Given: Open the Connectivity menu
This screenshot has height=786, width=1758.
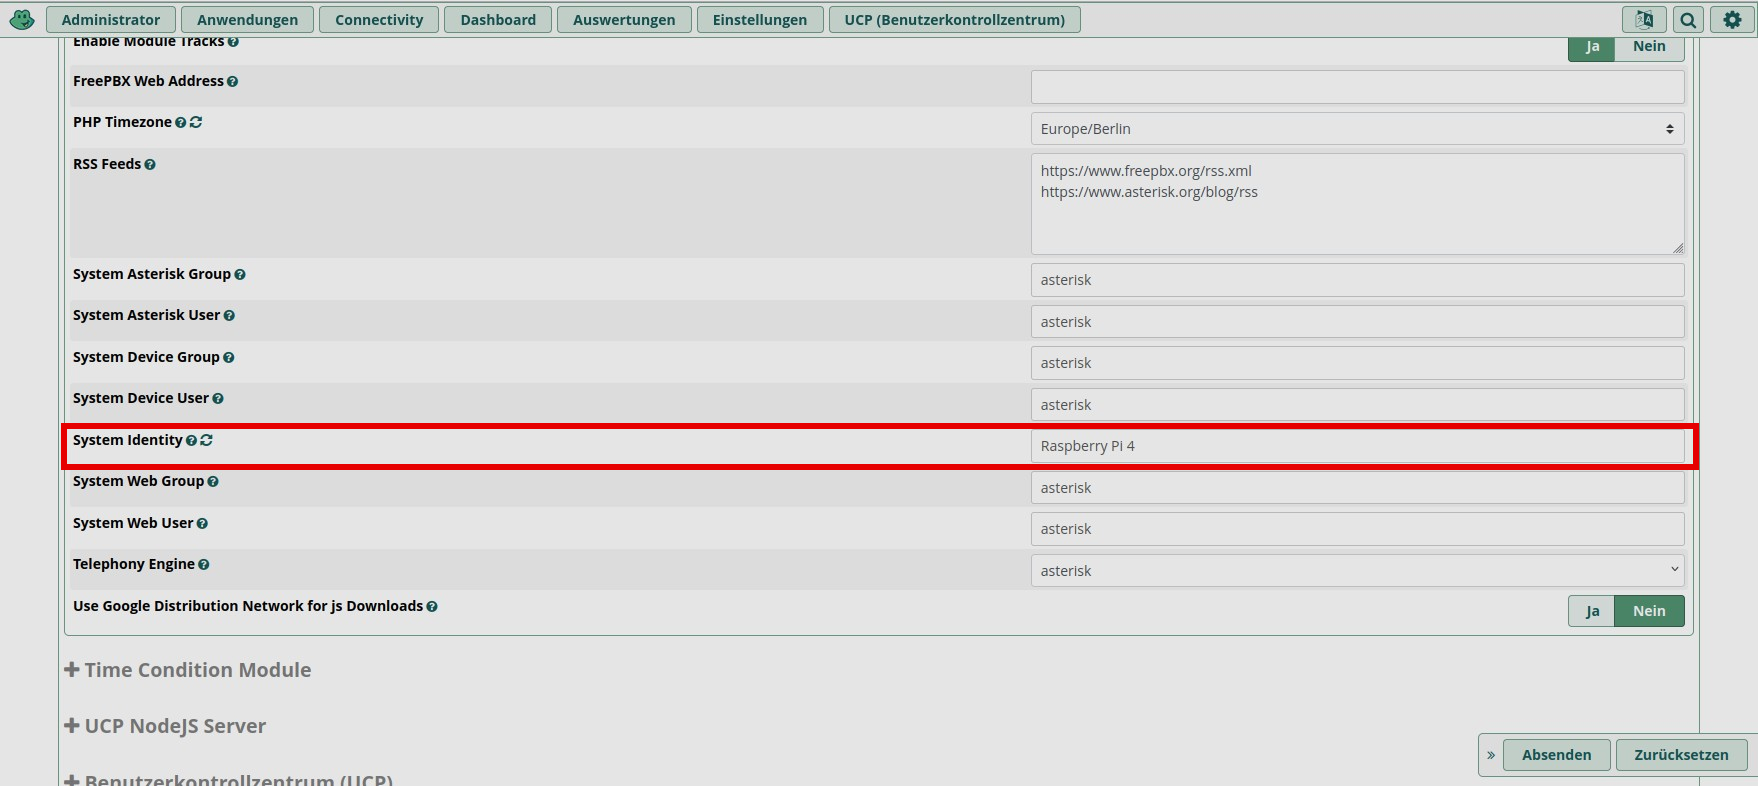Looking at the screenshot, I should [x=379, y=20].
